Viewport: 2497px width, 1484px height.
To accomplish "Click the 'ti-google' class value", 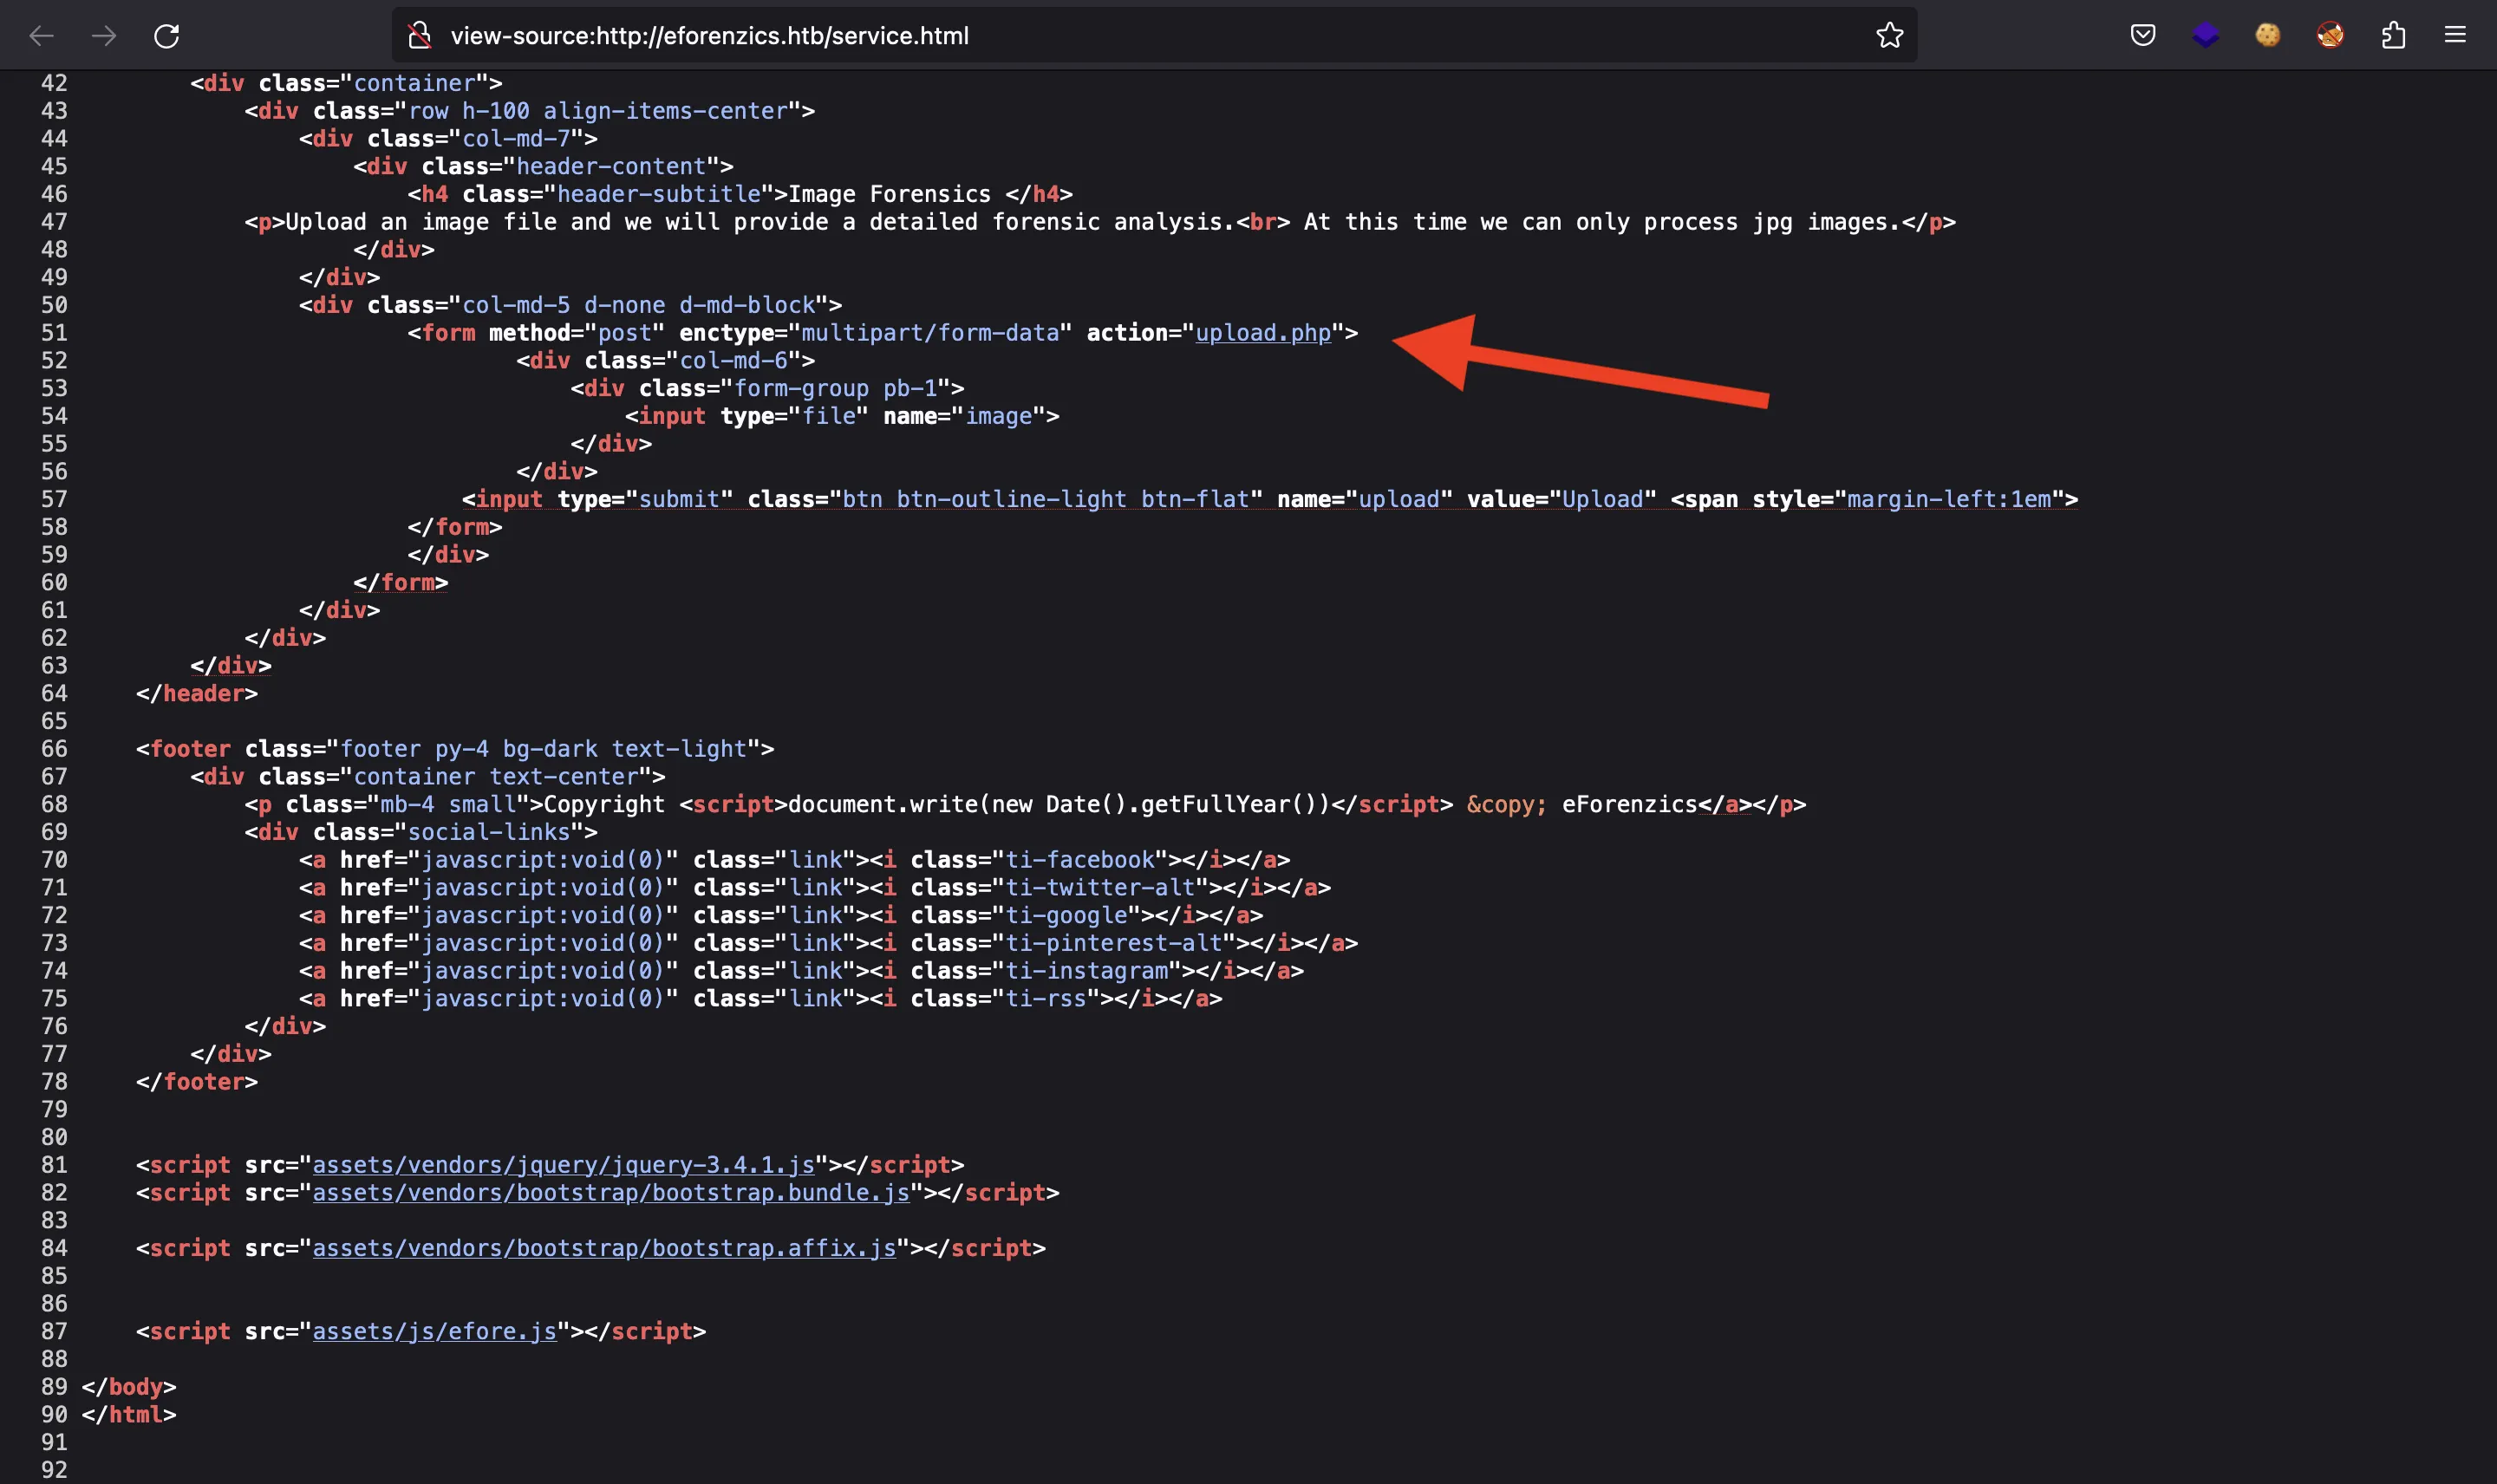I will 1067,915.
